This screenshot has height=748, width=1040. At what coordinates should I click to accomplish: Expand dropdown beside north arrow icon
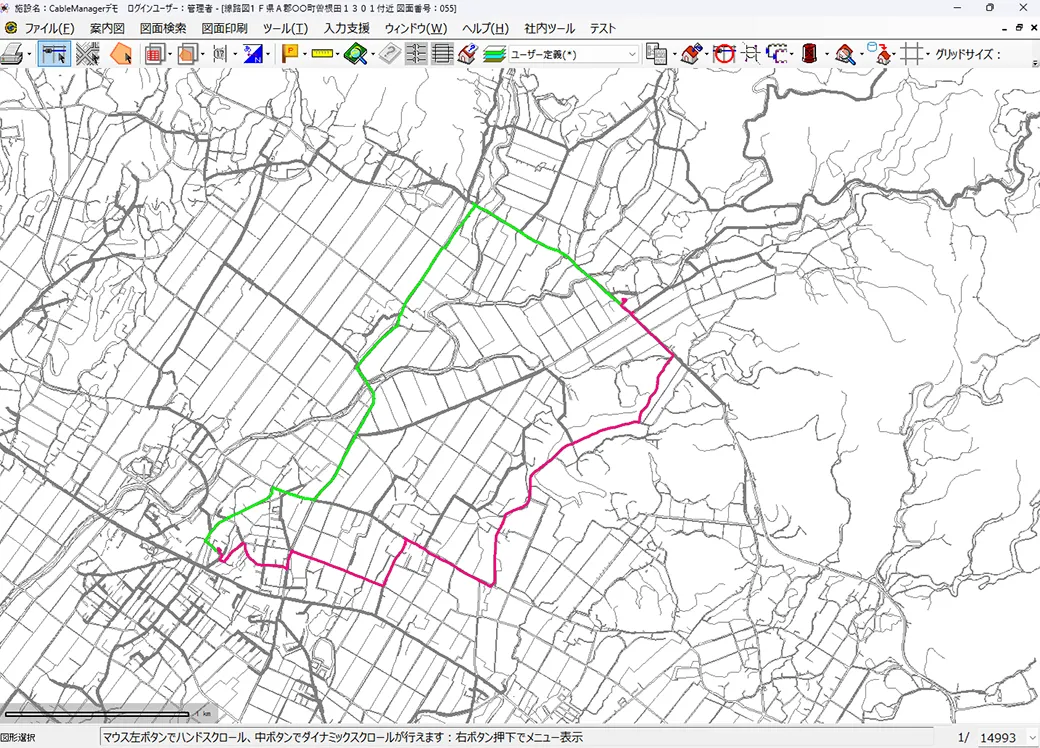click(x=268, y=54)
